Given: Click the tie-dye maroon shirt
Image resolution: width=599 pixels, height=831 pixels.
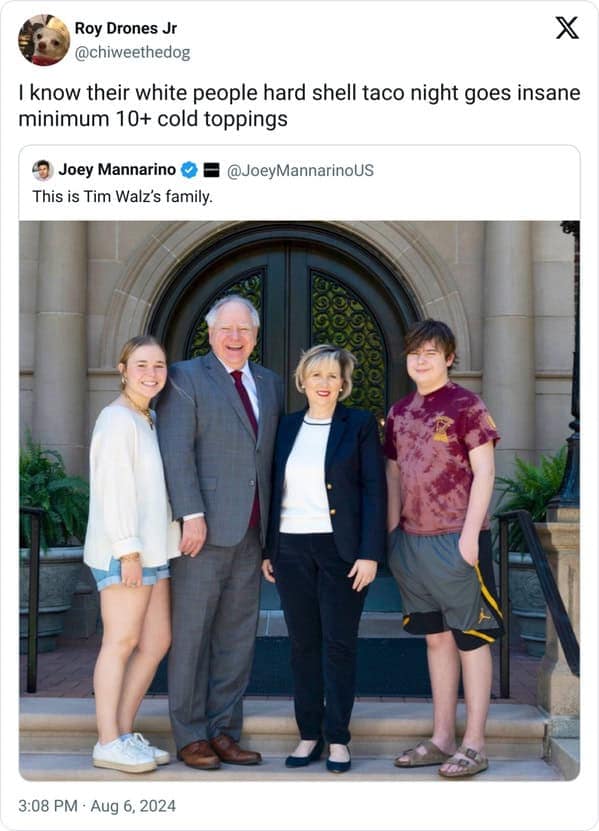Looking at the screenshot, I should pos(439,458).
